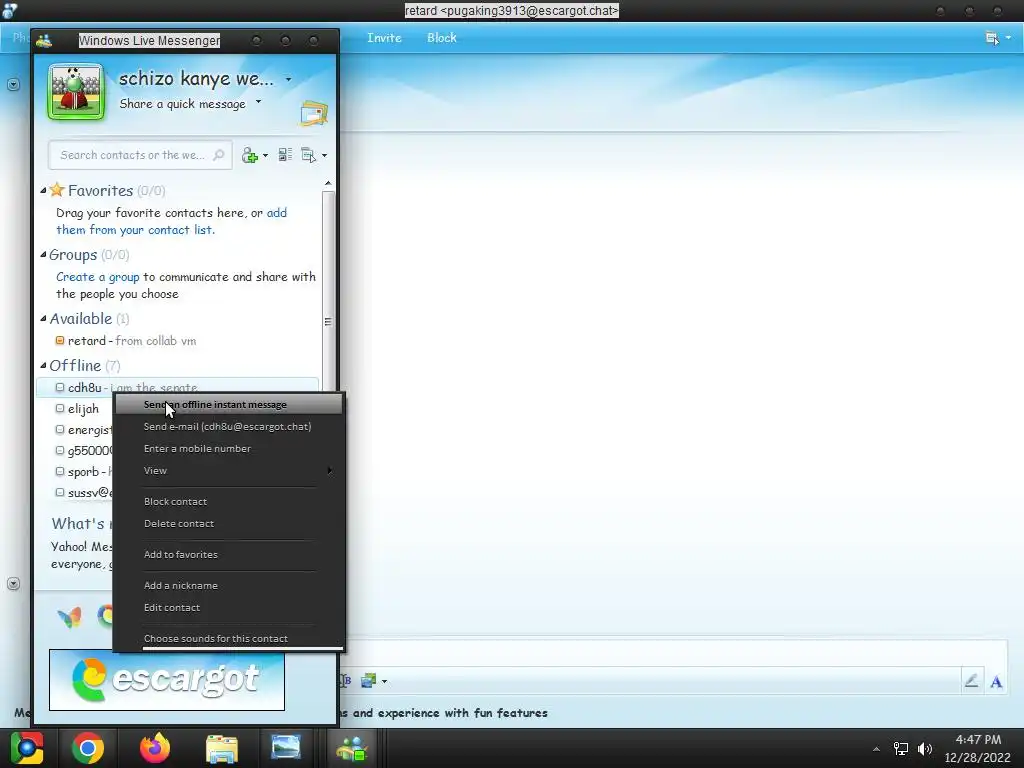Follow the add them from your contact list link

pyautogui.click(x=171, y=221)
